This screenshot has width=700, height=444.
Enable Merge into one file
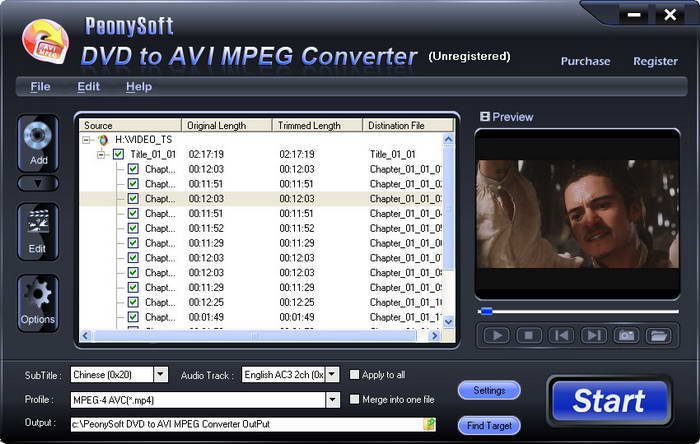click(354, 399)
